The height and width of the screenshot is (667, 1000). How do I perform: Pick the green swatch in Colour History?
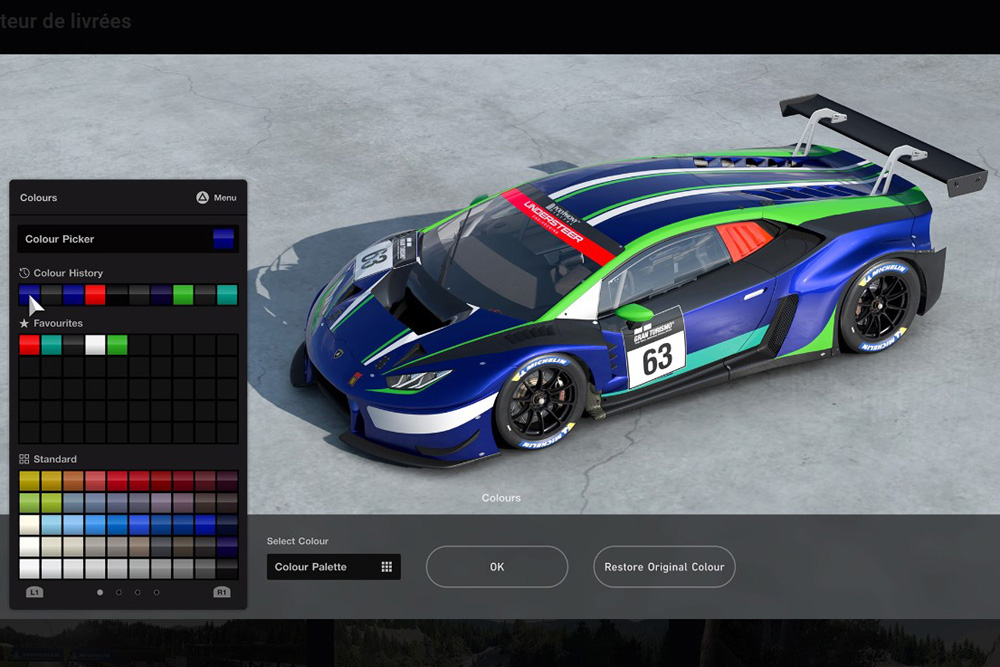pos(183,295)
